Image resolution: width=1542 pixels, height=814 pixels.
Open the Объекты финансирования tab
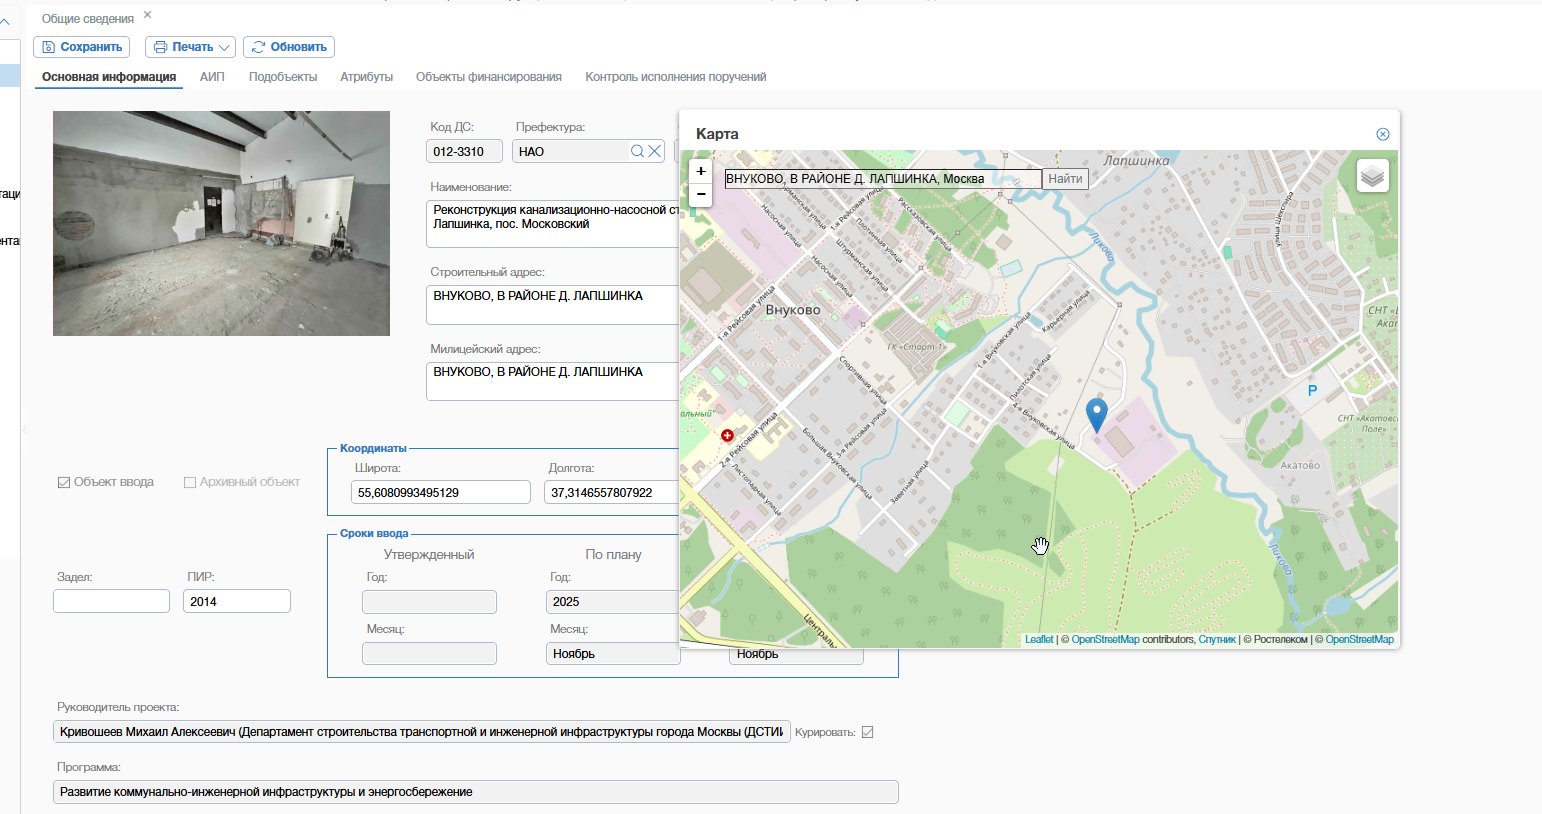coord(489,77)
